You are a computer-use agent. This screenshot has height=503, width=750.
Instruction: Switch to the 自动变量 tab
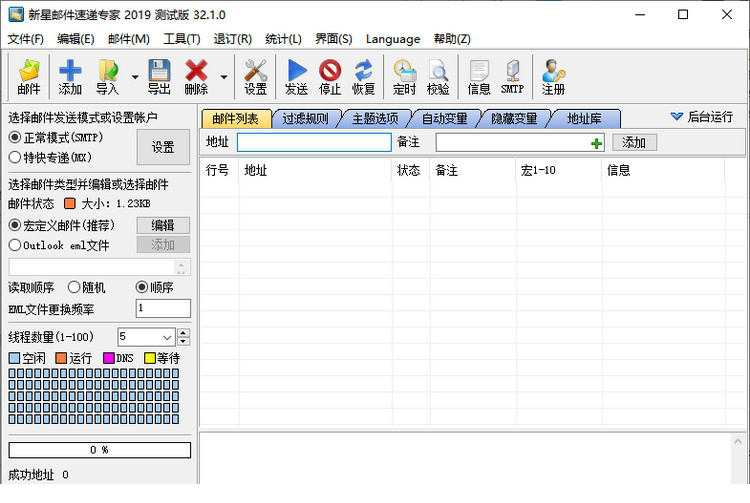coord(445,119)
